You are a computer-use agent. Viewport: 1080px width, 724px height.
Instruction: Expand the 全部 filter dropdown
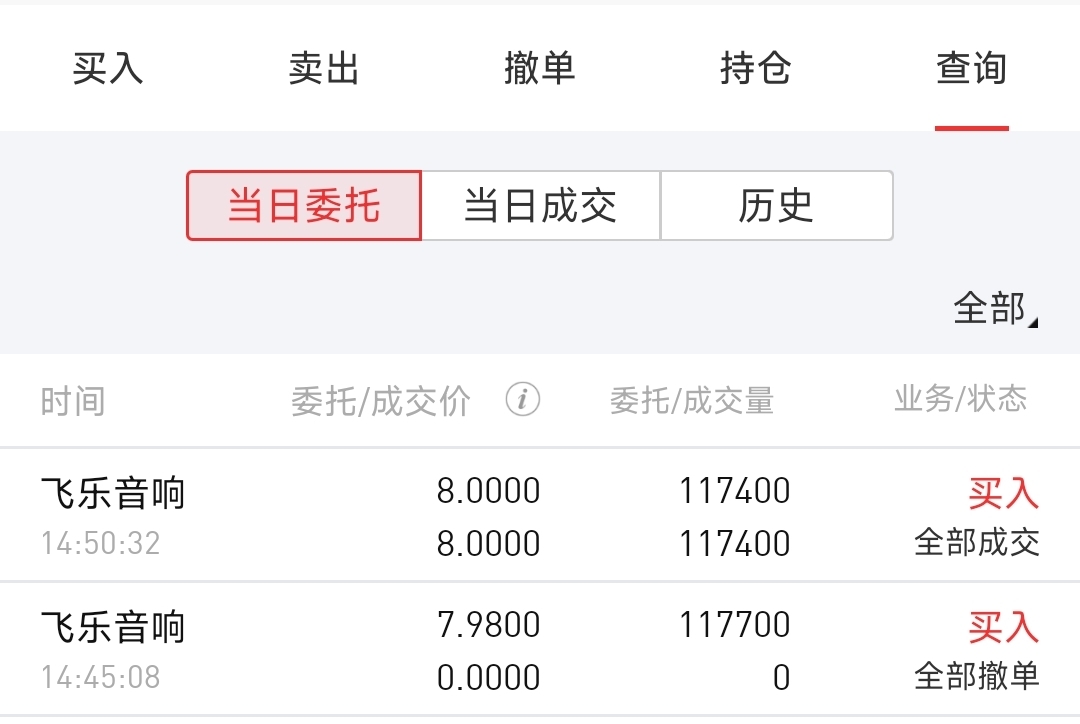click(x=994, y=309)
